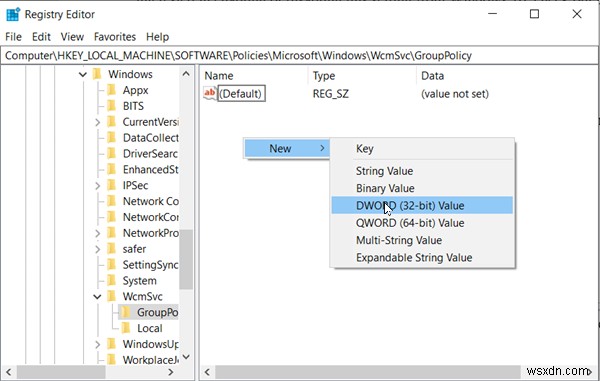Image resolution: width=600 pixels, height=381 pixels.
Task: Click the REG_SZ type cell
Action: [x=331, y=94]
